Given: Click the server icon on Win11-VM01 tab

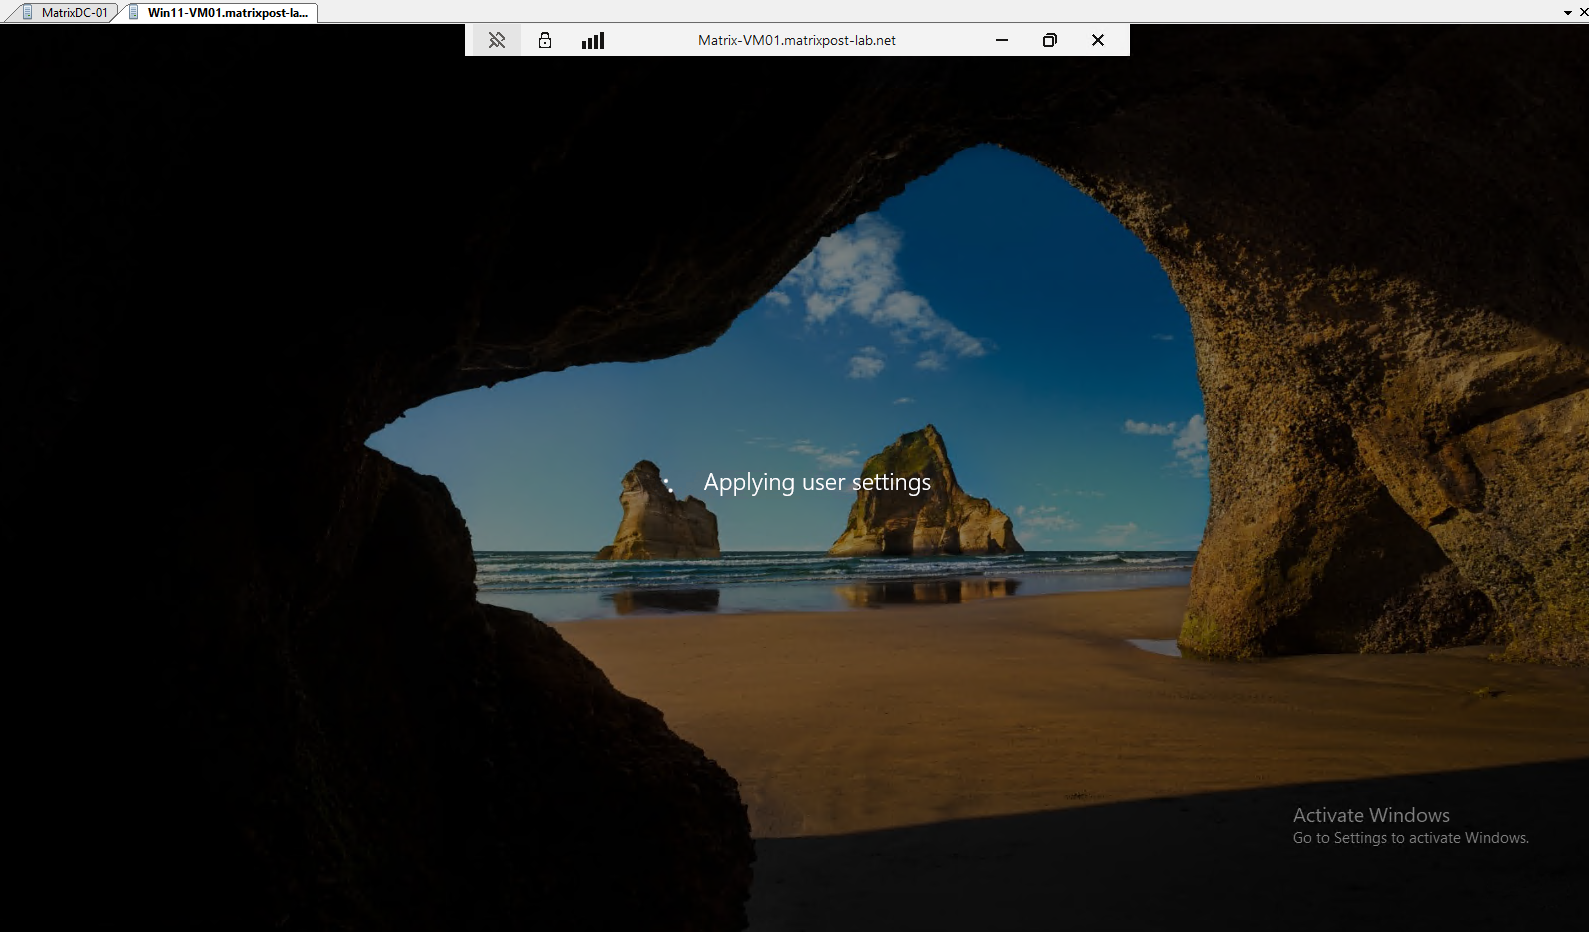Looking at the screenshot, I should [134, 13].
